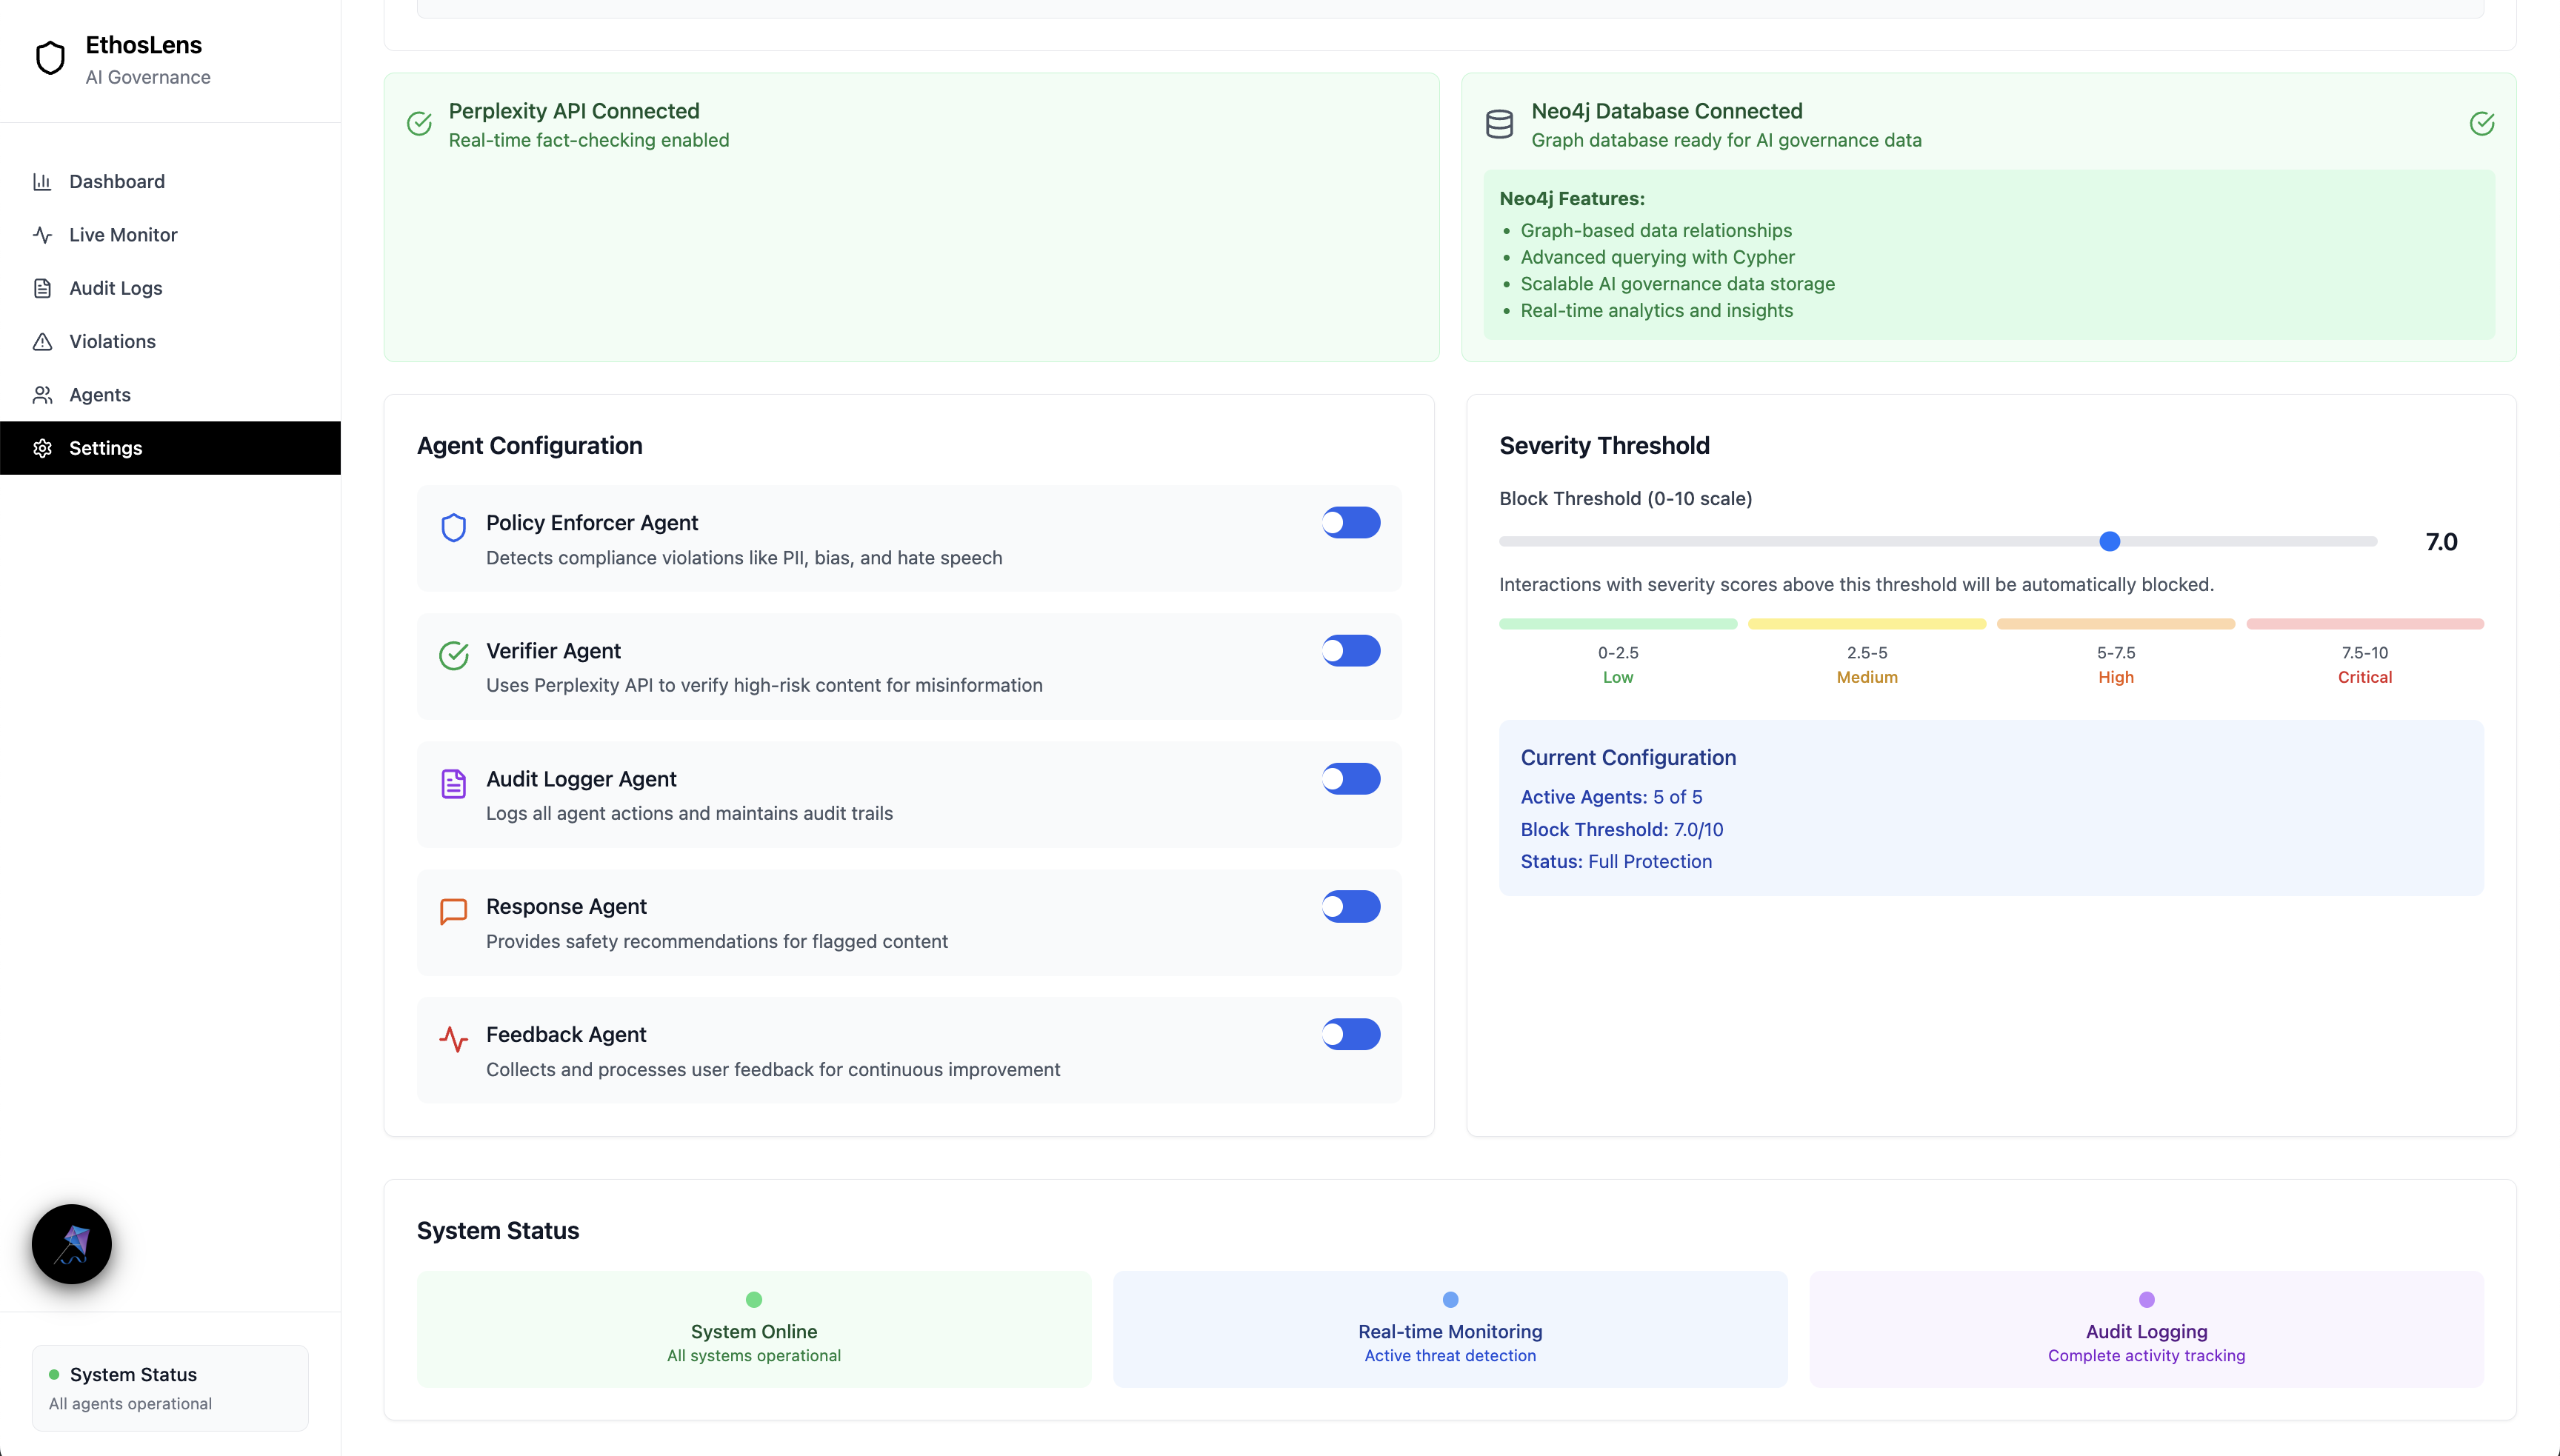Go to the Live Monitor page
The width and height of the screenshot is (2560, 1456).
123,234
